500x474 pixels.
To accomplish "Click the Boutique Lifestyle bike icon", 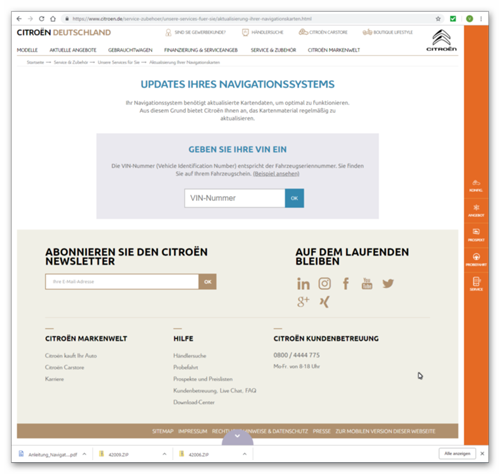I will coord(367,32).
